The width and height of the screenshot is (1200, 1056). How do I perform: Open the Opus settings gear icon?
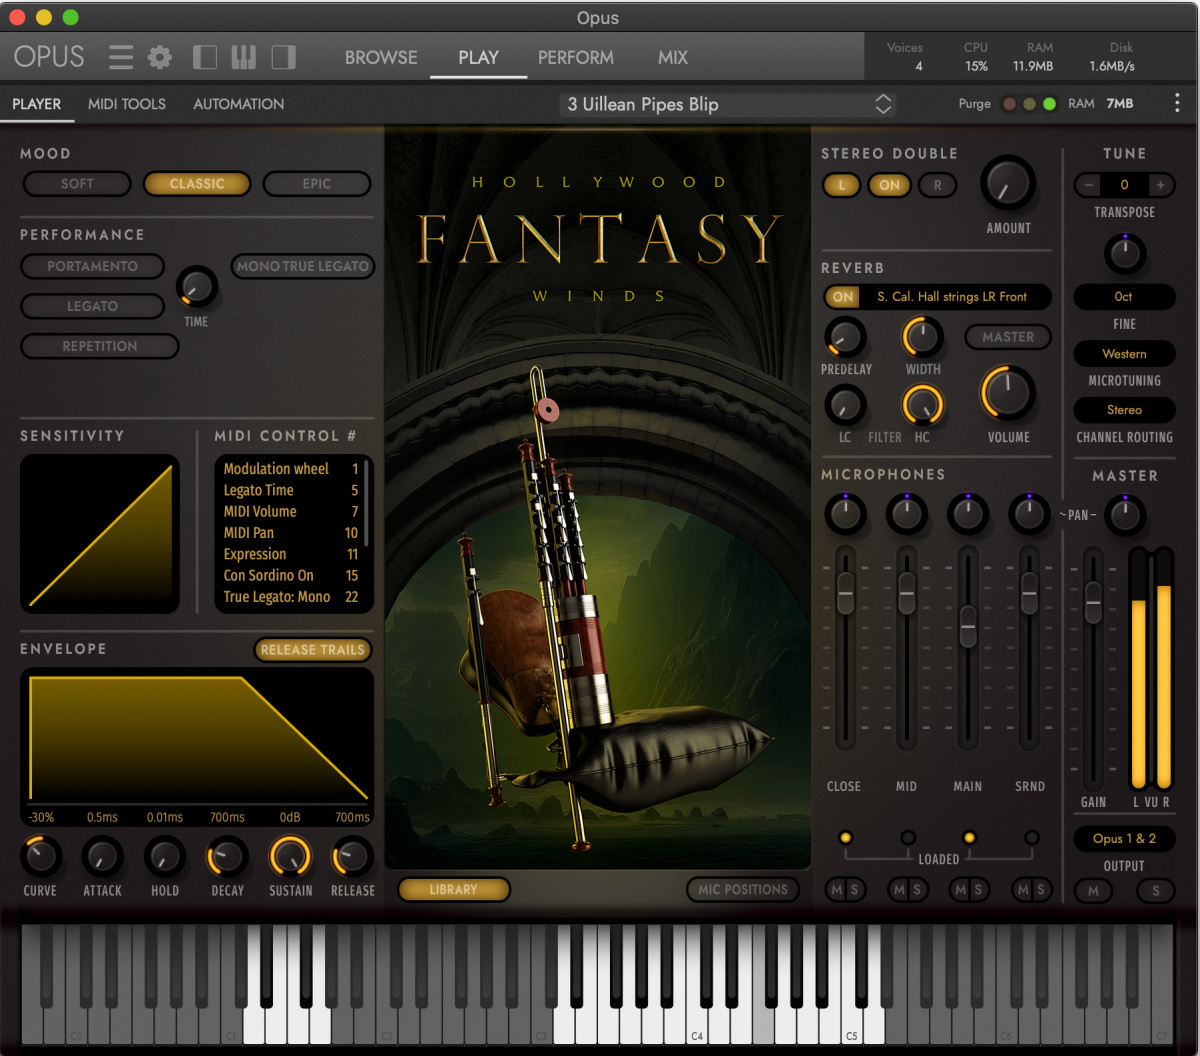(x=159, y=57)
